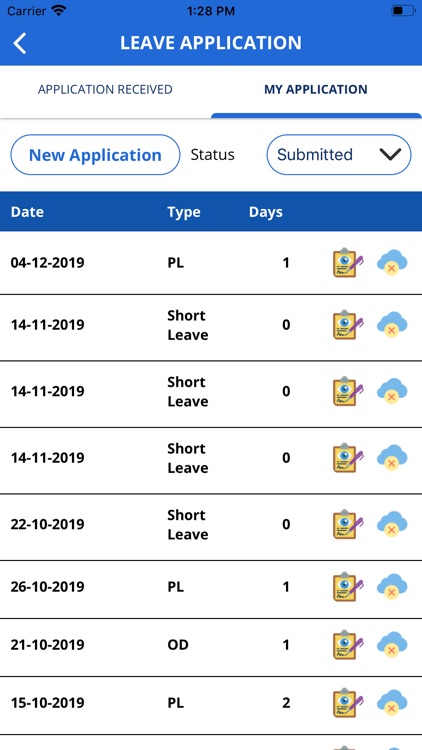Switch to Application Received tab
Image resolution: width=422 pixels, height=750 pixels.
[x=105, y=89]
